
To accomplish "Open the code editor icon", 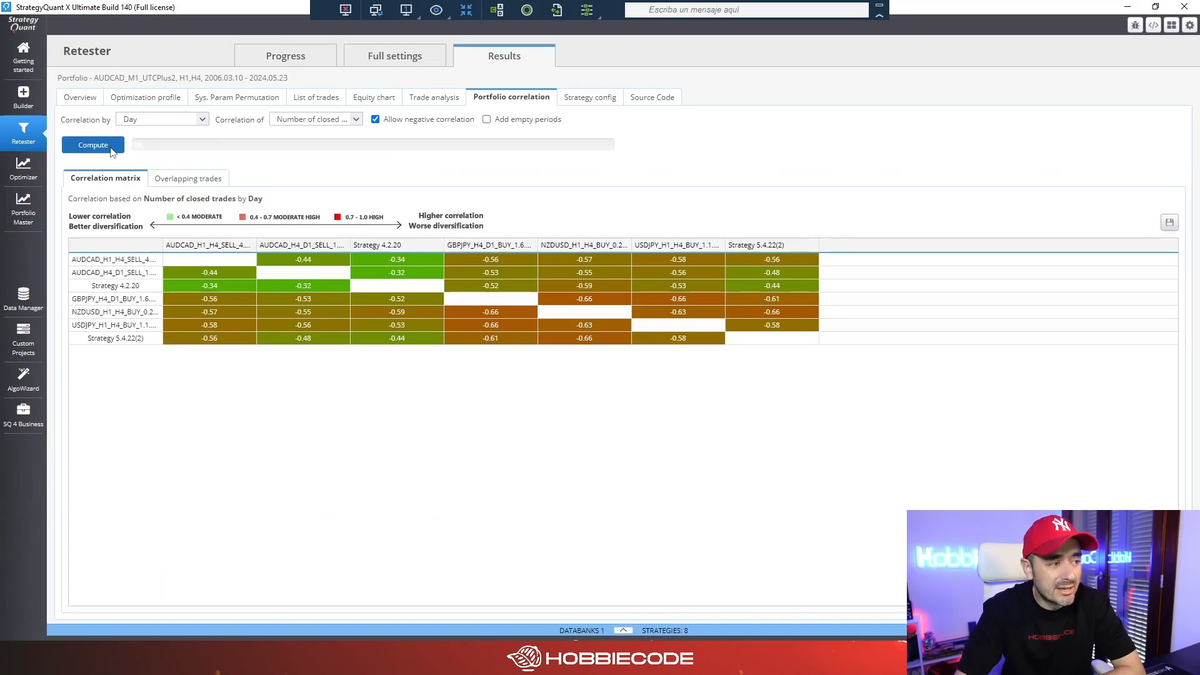I will click(x=1153, y=25).
